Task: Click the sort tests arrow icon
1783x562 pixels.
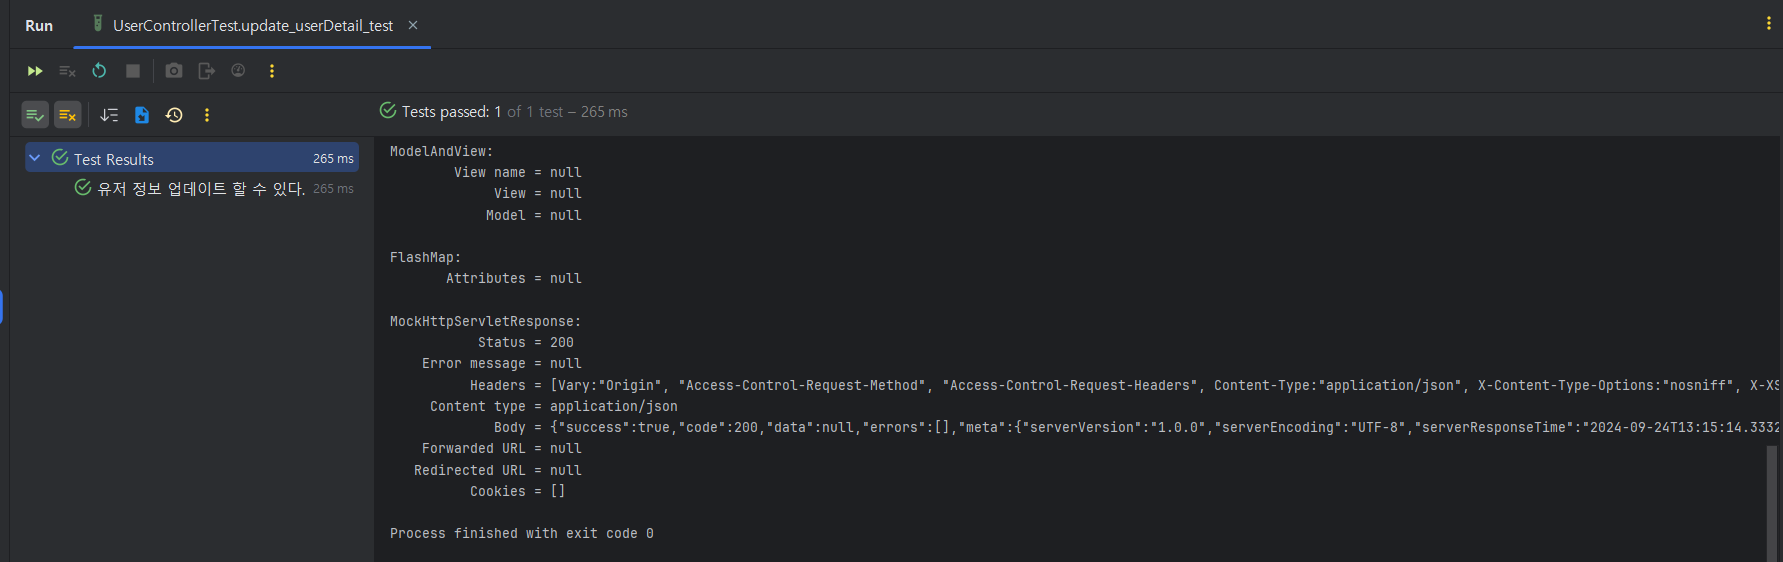Action: 109,115
